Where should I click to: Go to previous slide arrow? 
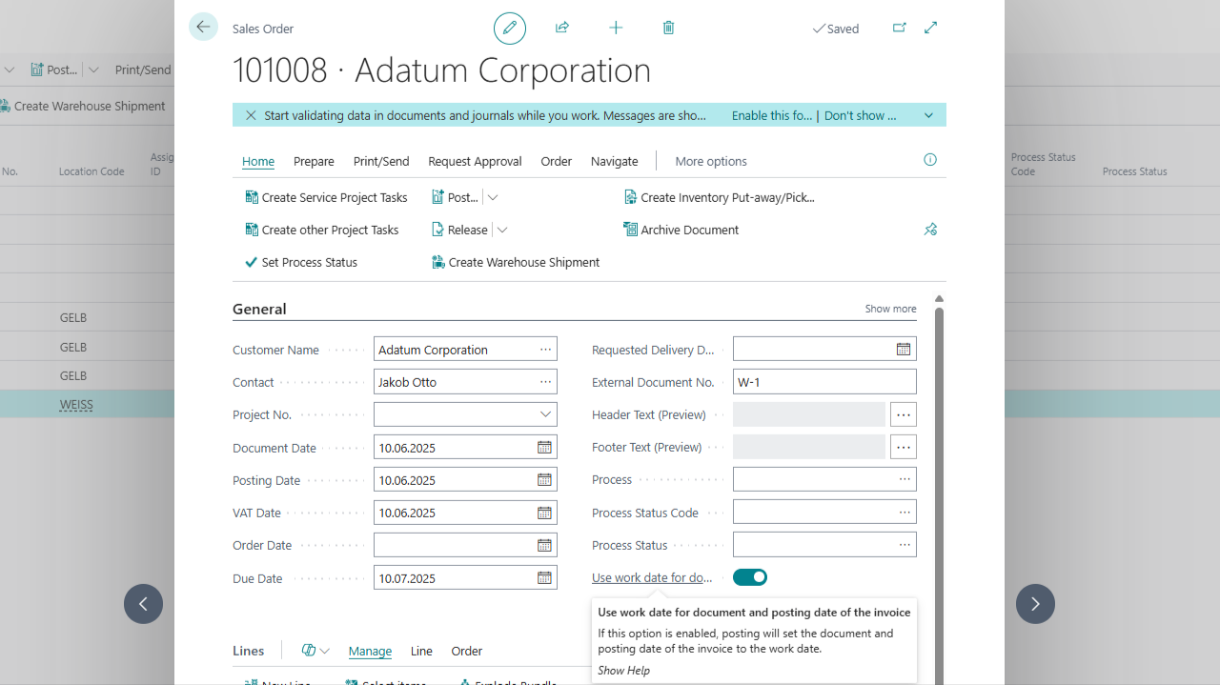[143, 604]
